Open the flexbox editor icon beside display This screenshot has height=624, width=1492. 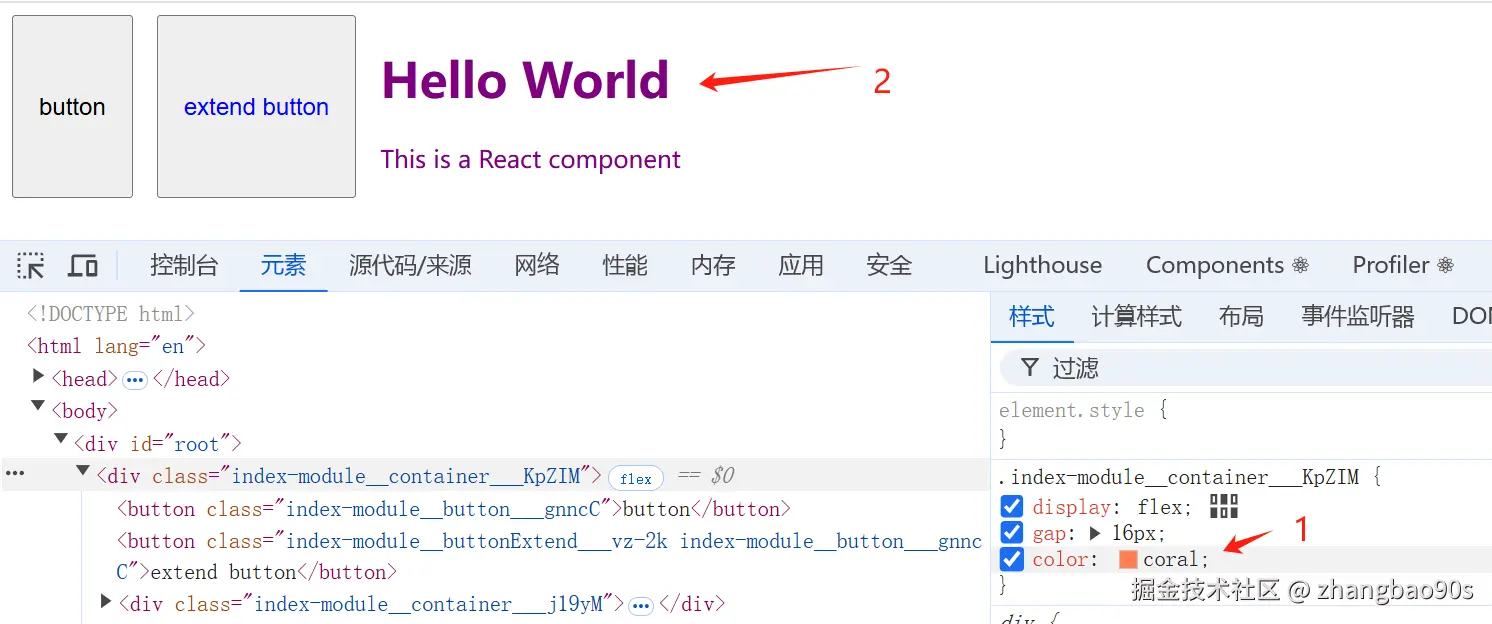point(1224,506)
